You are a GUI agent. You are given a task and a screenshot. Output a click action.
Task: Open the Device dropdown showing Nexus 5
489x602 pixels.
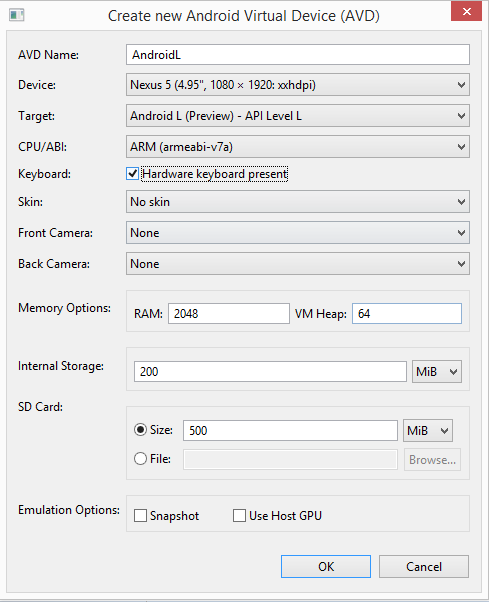[x=297, y=85]
